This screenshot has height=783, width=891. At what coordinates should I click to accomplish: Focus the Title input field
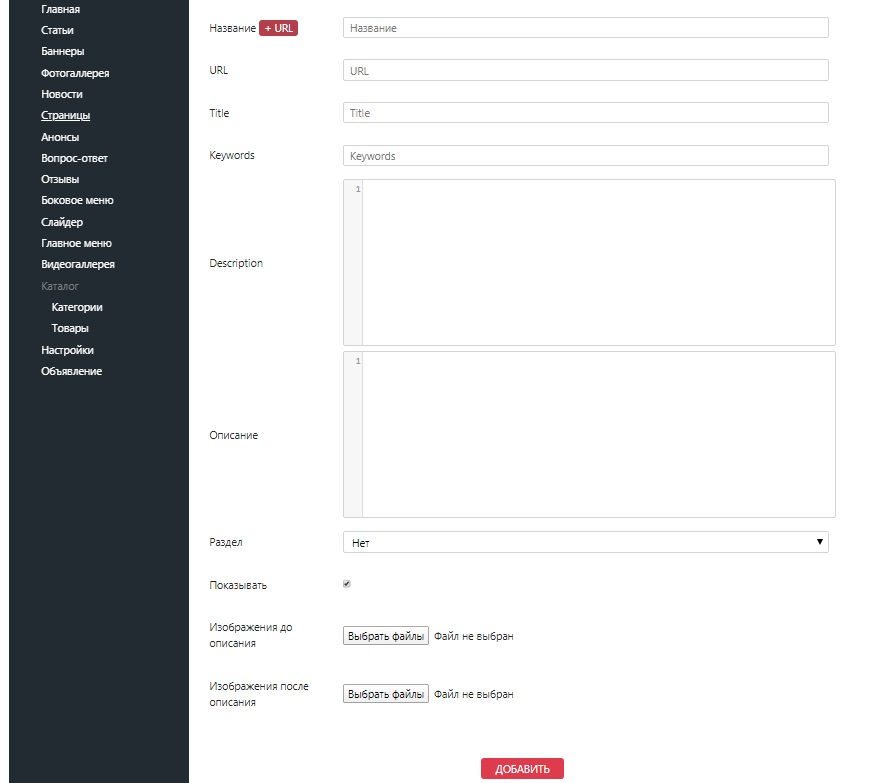pos(585,113)
